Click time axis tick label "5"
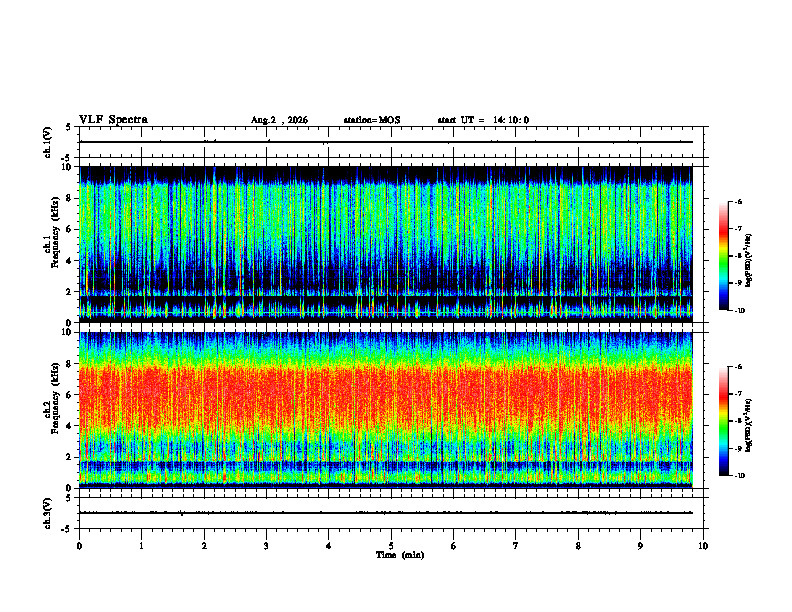Screen dimensions: 792x612 [x=391, y=546]
